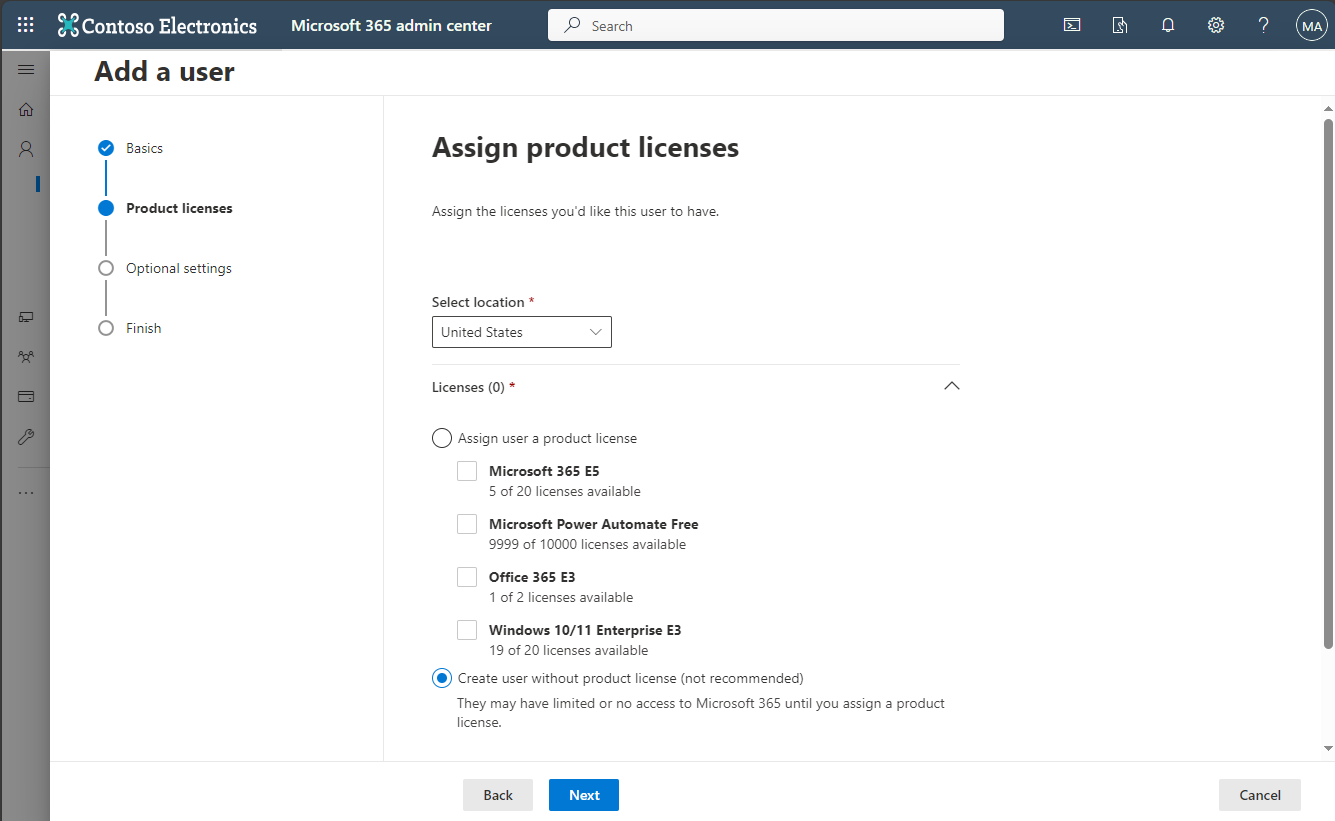Click Microsoft 365 admin center title
This screenshot has height=821, width=1335.
pos(391,26)
